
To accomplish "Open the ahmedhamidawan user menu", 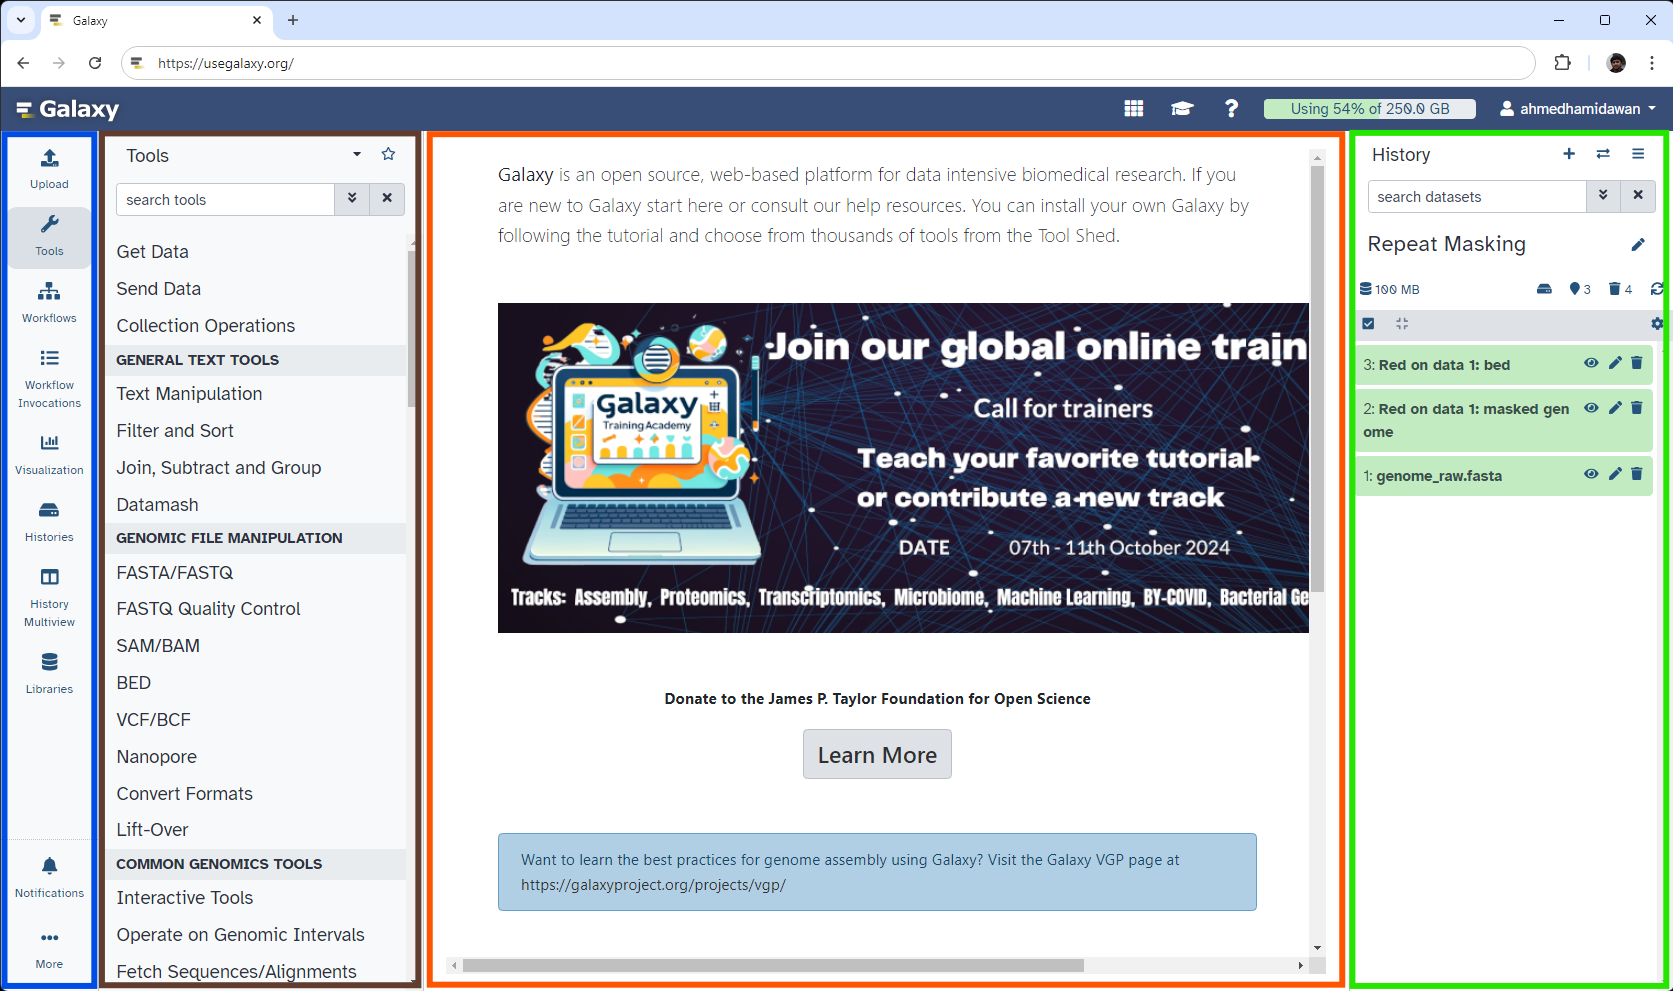I will point(1578,108).
